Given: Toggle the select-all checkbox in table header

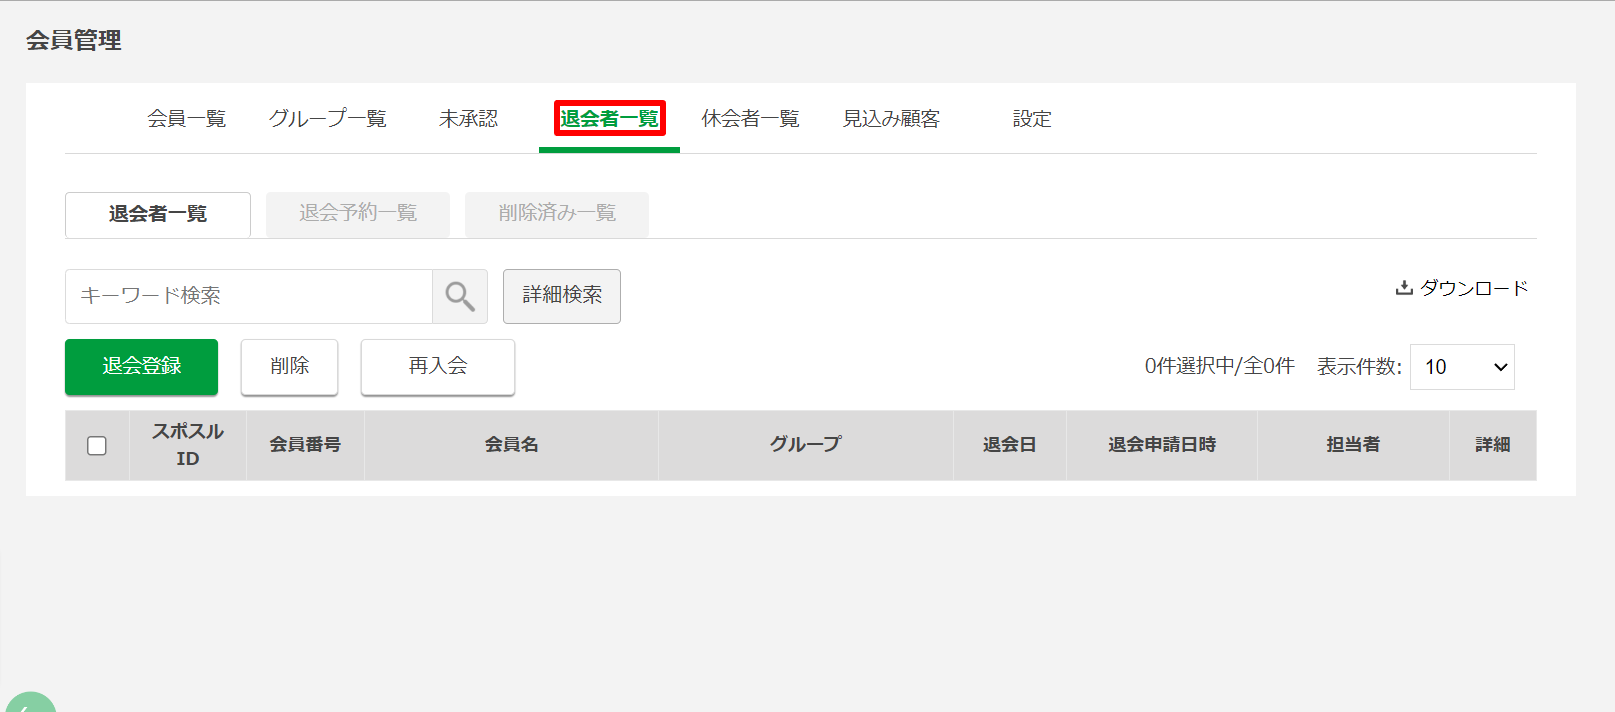Looking at the screenshot, I should click(x=97, y=446).
